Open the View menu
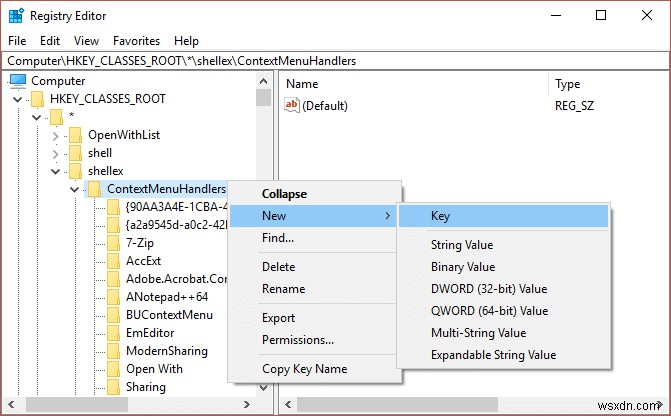Image resolution: width=671 pixels, height=416 pixels. coord(86,41)
